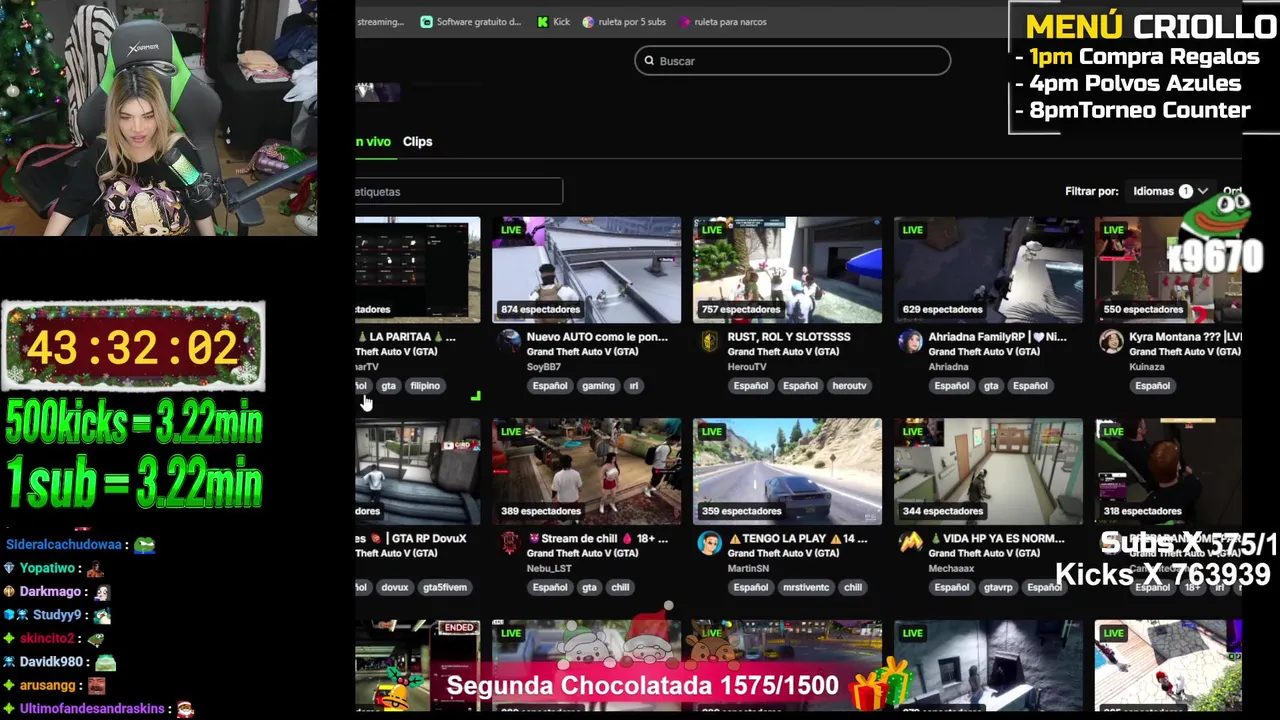This screenshot has height=720, width=1280.
Task: Open stream titled 'Kyra Montana ???'
Action: tap(1185, 337)
